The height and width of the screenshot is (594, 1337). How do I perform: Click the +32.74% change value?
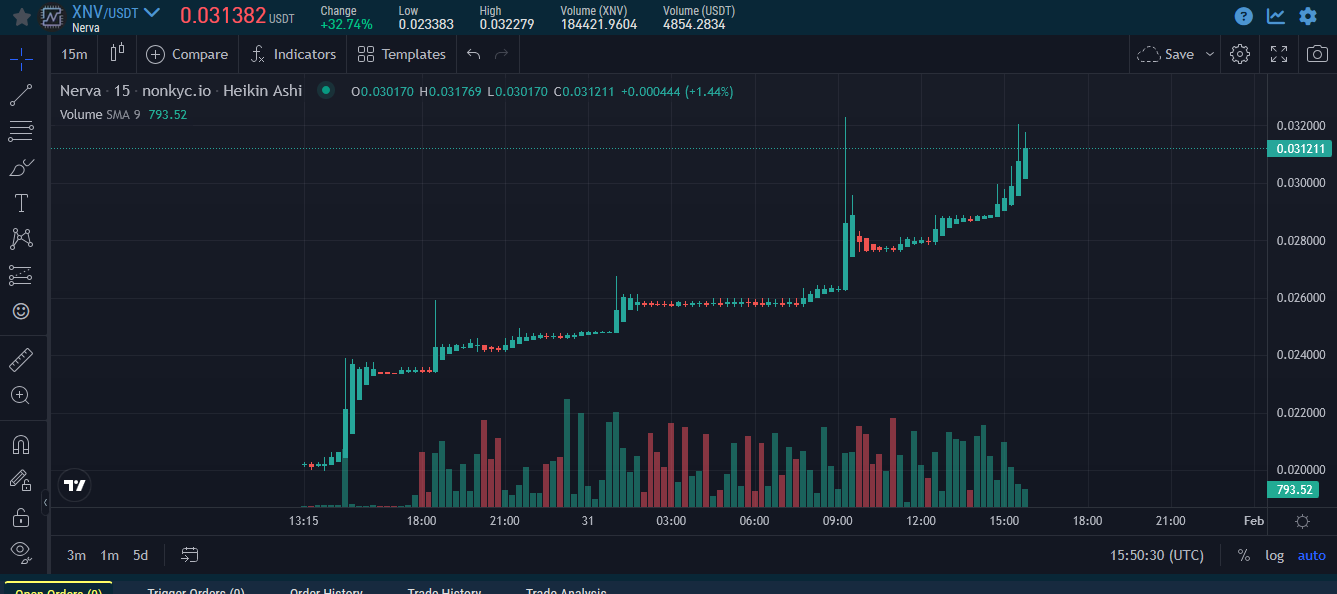346,24
